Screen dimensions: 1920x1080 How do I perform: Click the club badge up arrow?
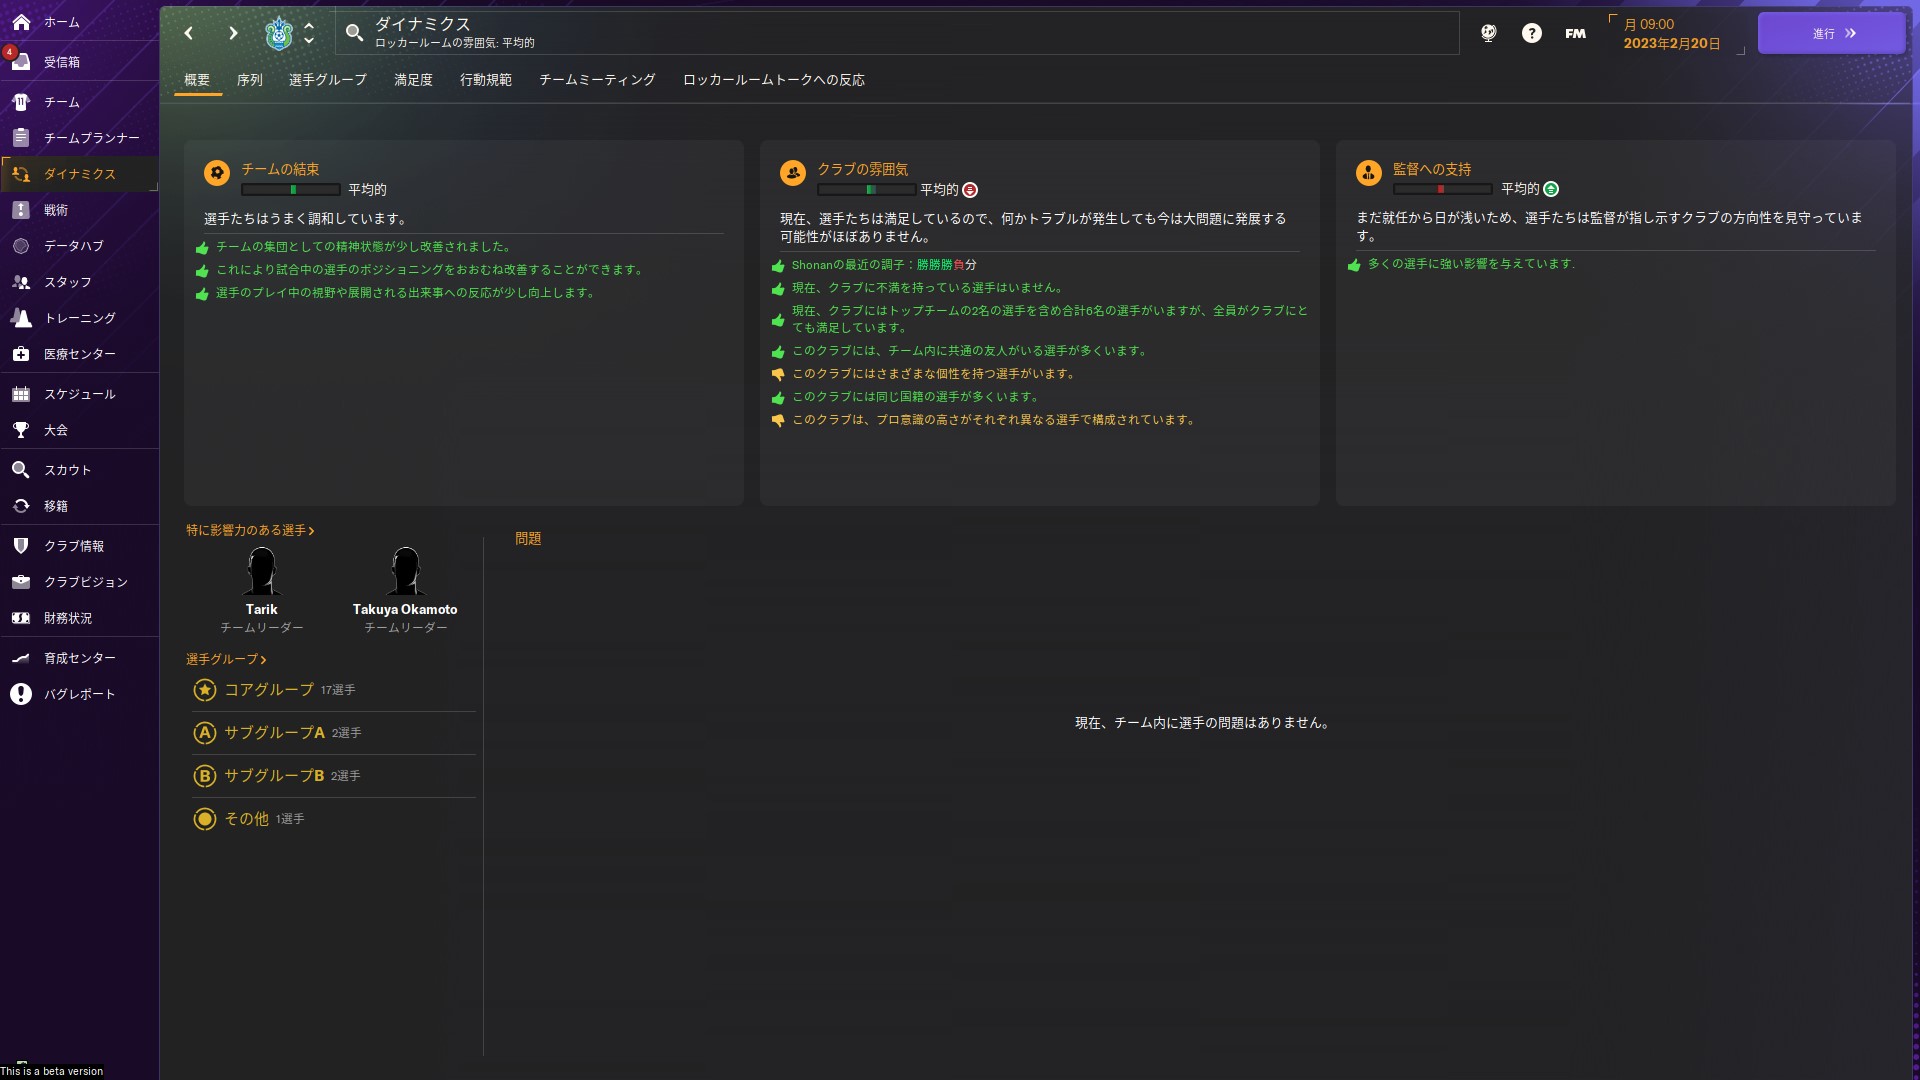(309, 25)
